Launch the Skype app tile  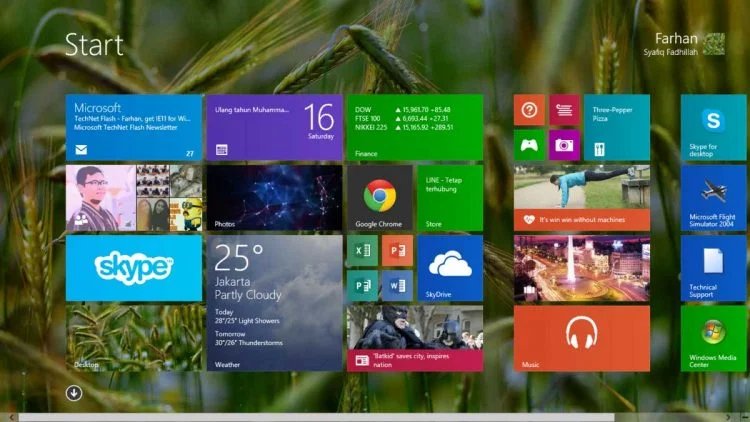tap(134, 268)
